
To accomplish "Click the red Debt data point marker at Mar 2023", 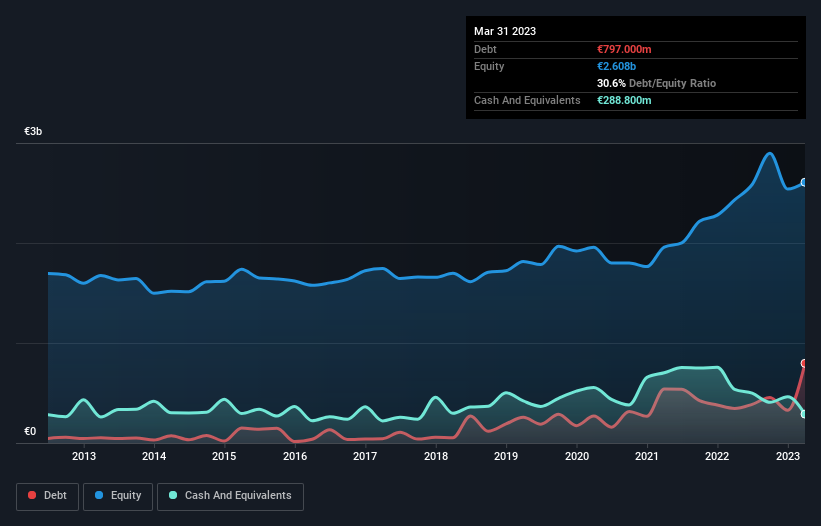I will 804,363.
